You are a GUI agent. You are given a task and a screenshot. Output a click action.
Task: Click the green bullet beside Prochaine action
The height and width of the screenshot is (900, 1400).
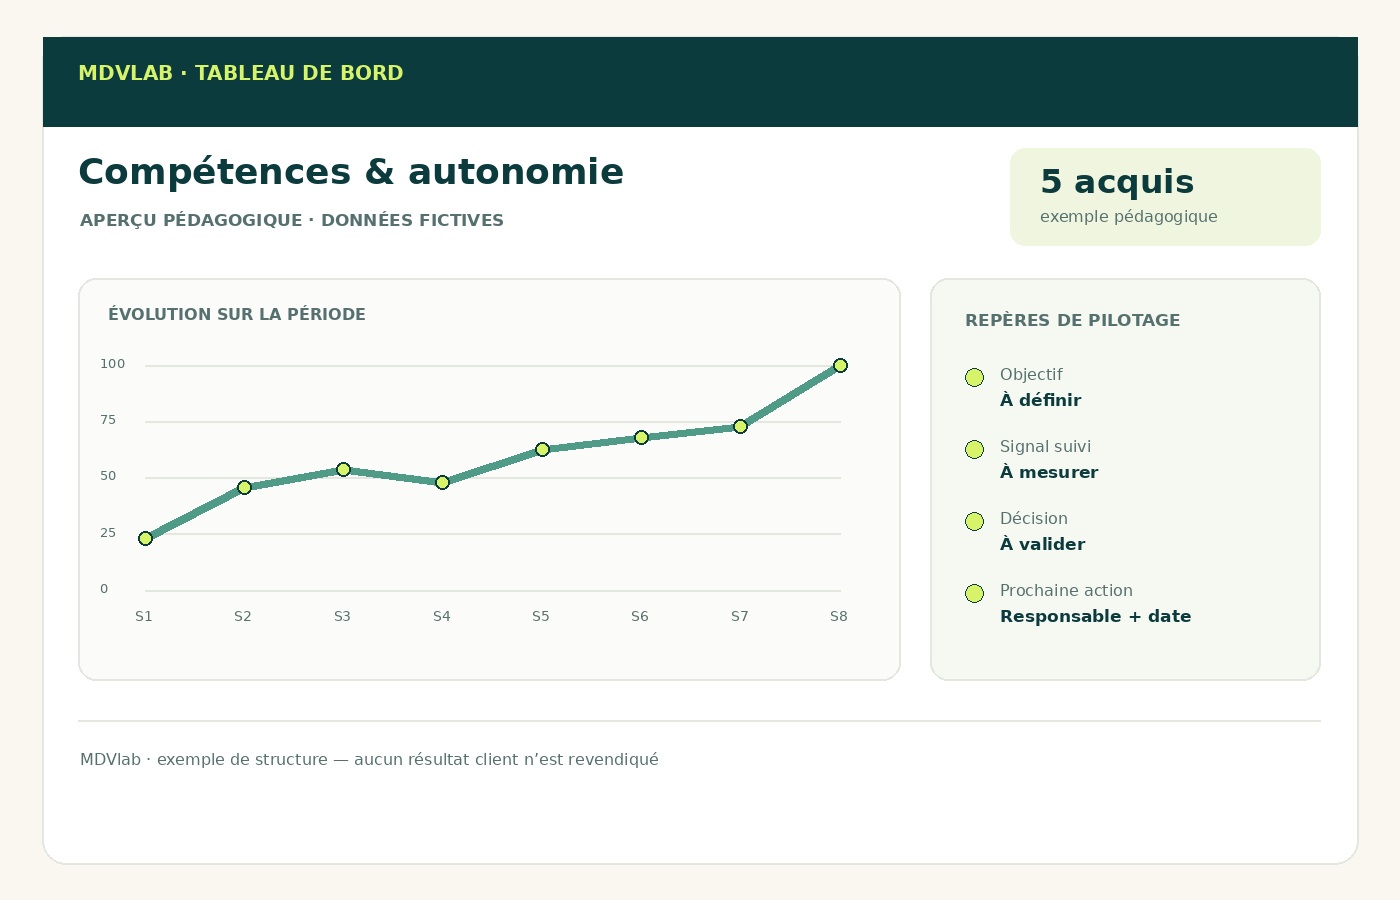pyautogui.click(x=974, y=593)
